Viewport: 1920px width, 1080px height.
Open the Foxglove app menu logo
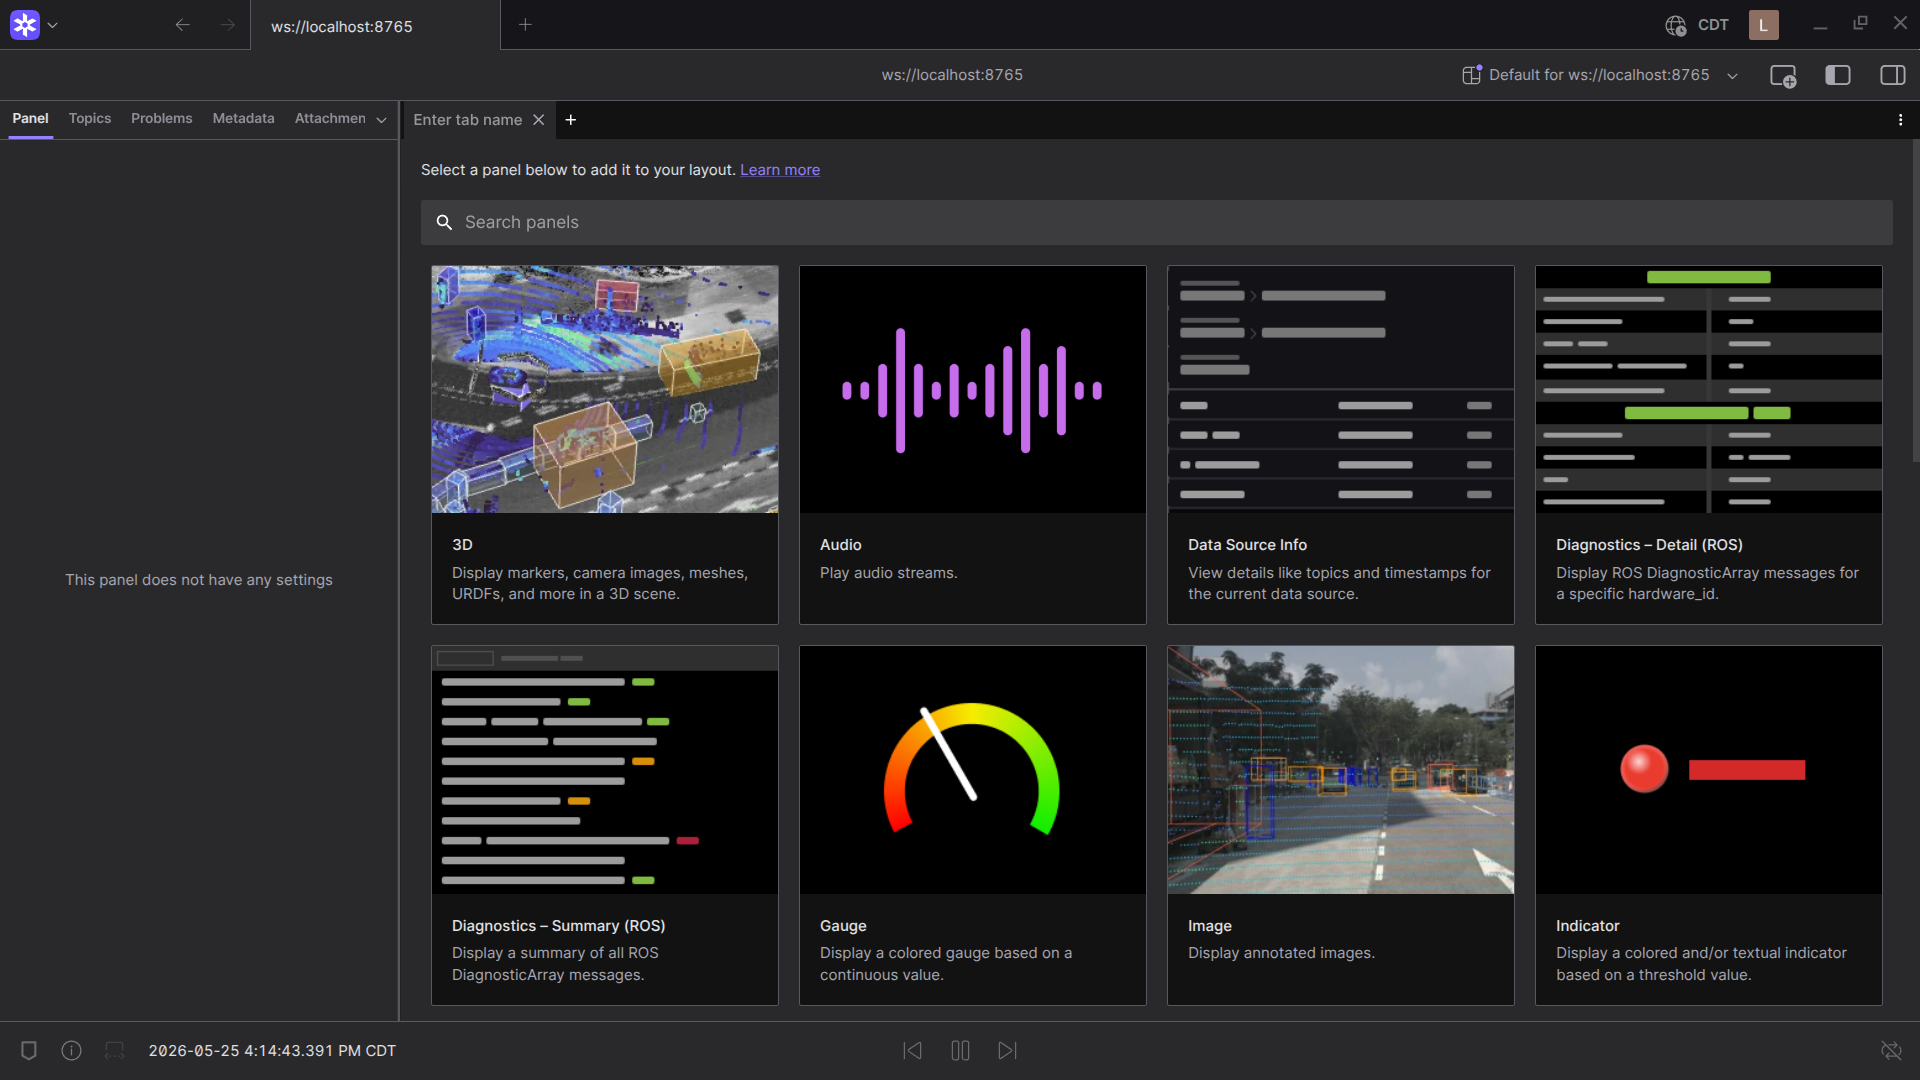tap(25, 25)
